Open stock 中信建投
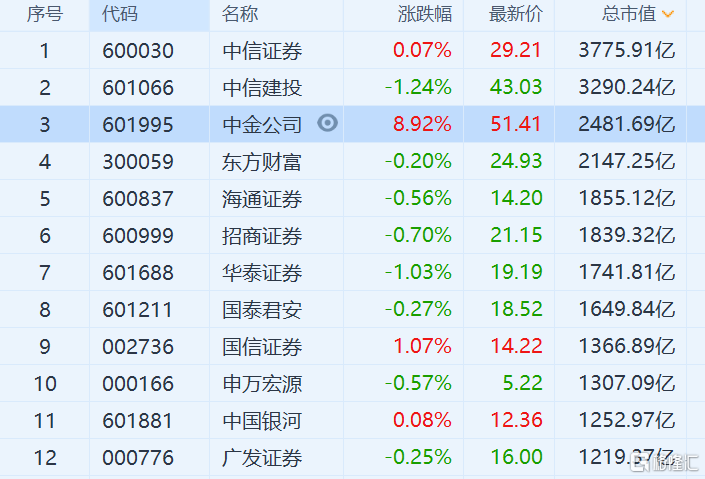The height and width of the screenshot is (479, 705). click(x=262, y=88)
